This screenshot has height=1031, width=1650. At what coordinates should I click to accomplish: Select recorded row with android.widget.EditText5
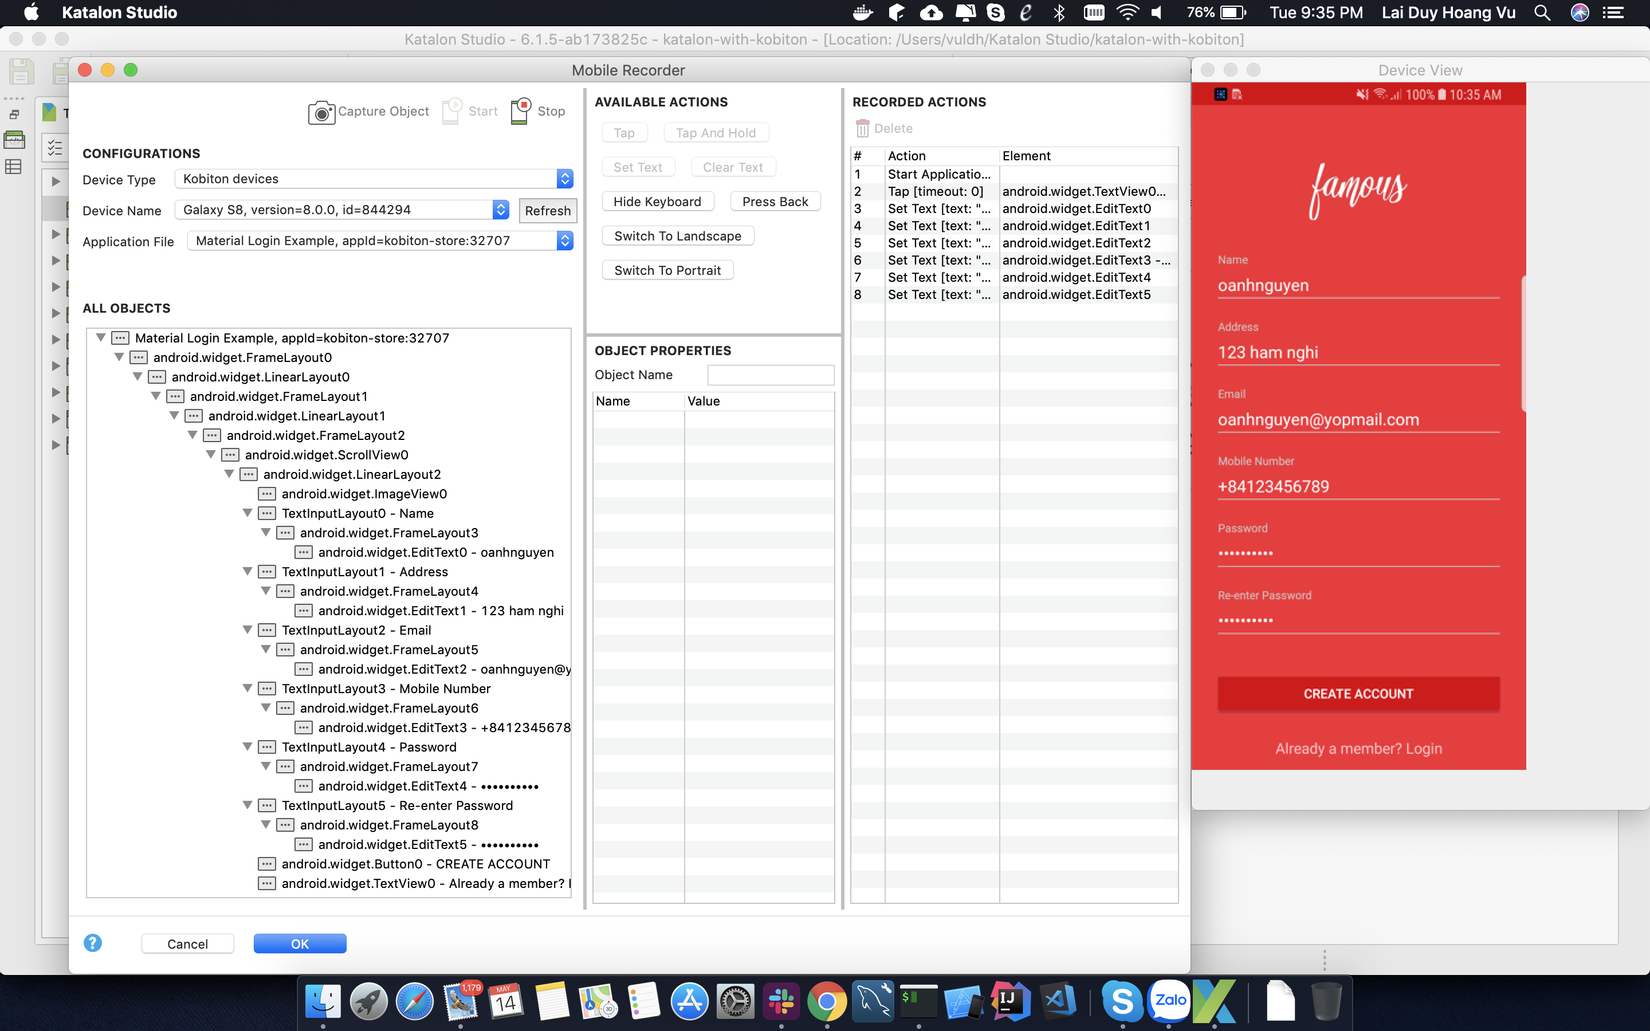coord(1014,295)
